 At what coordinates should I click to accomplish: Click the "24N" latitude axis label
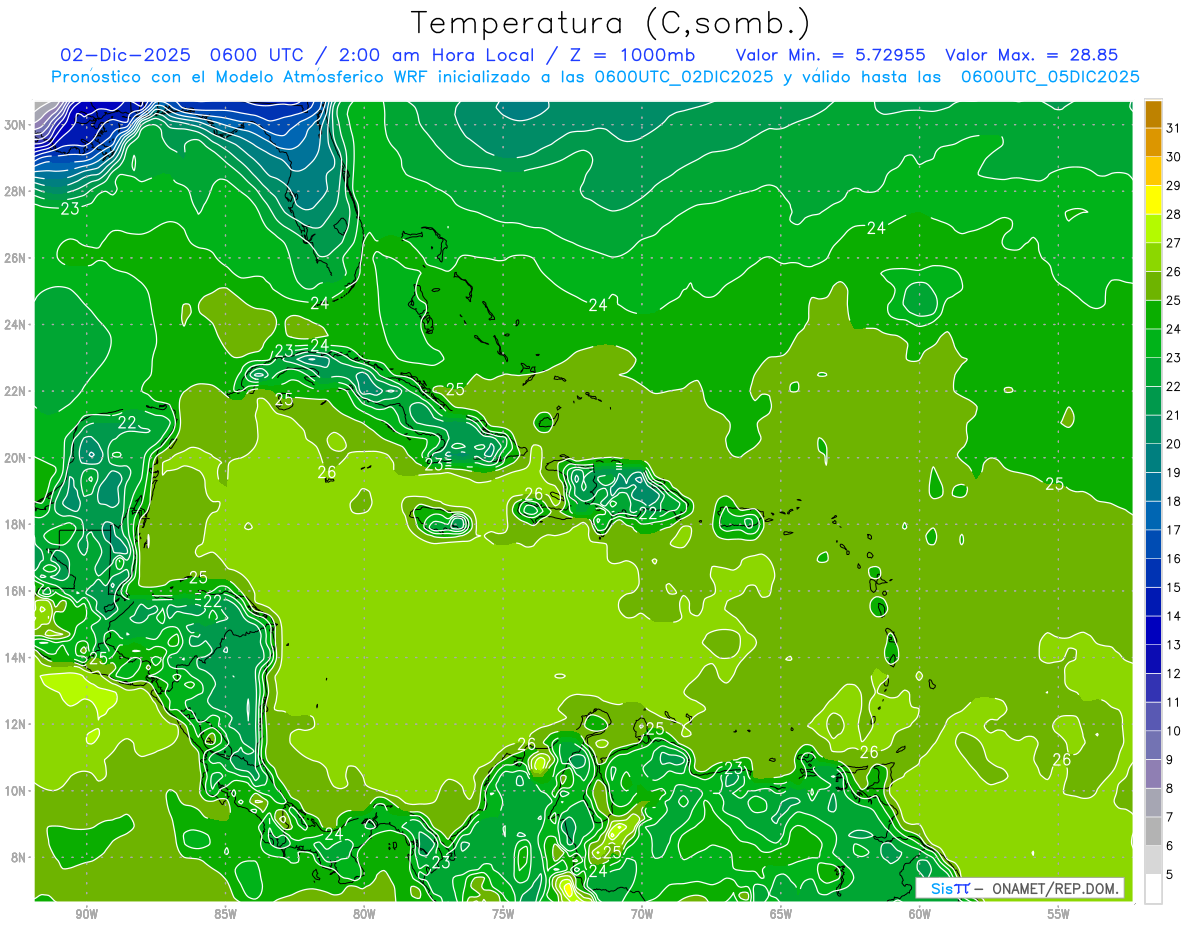click(x=17, y=325)
